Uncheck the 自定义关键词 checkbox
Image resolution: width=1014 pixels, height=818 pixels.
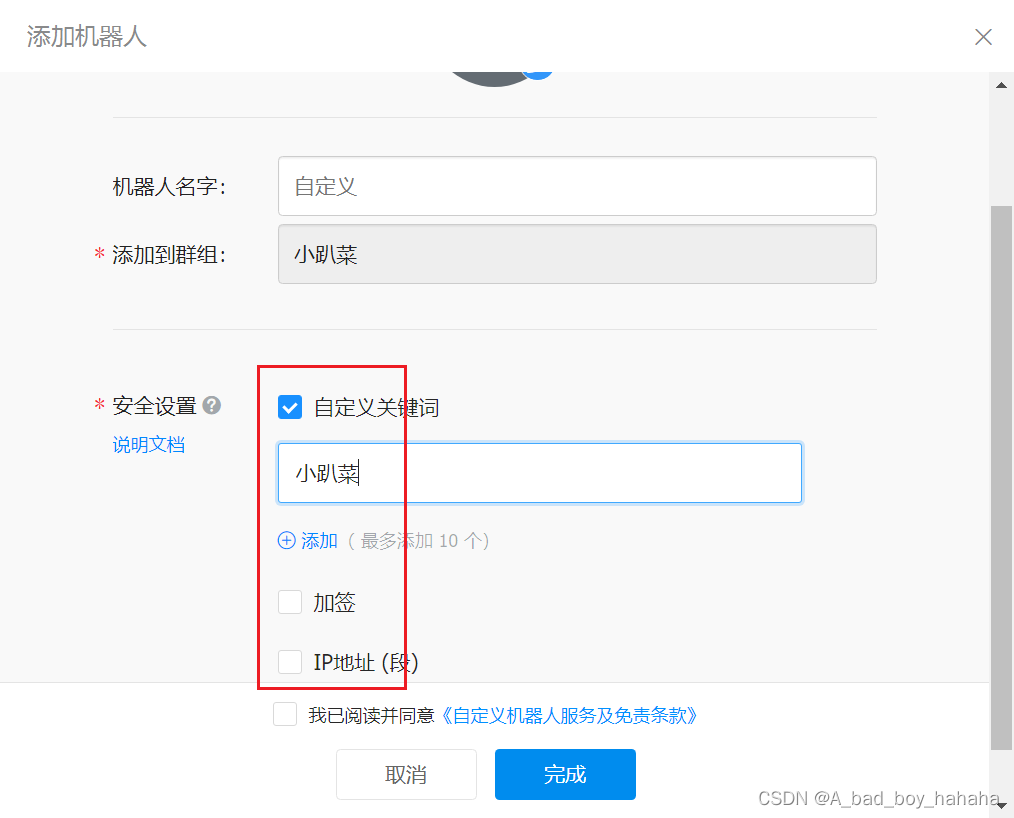pos(290,407)
